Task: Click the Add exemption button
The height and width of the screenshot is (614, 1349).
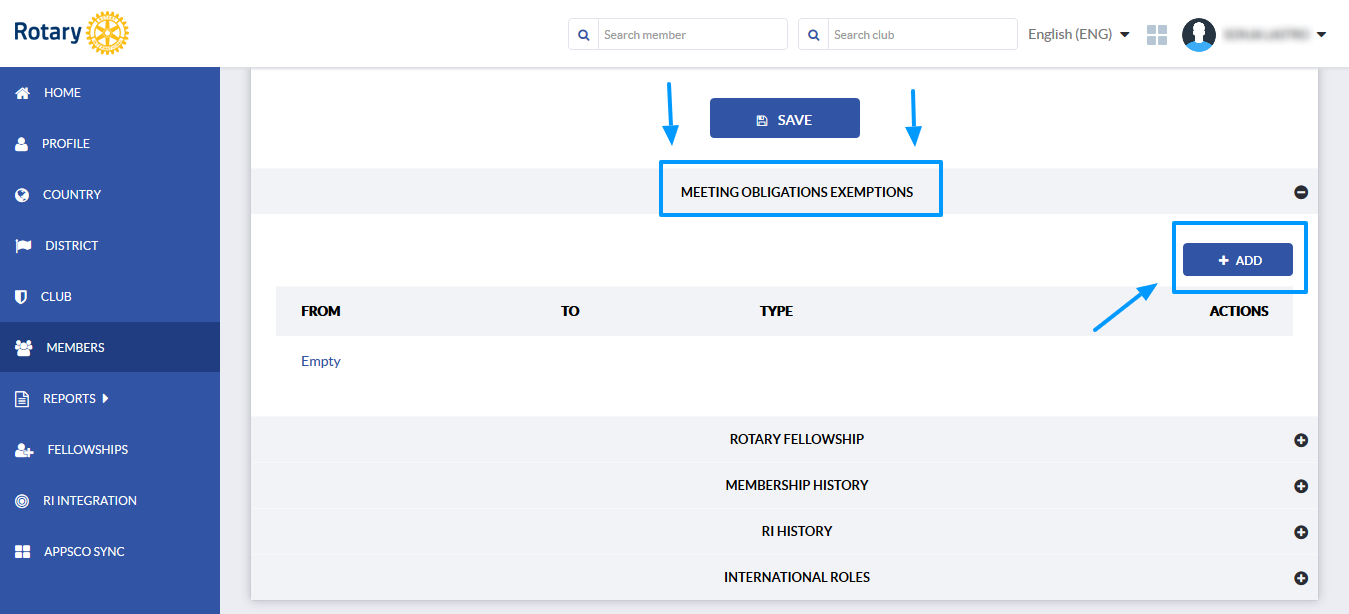Action: (x=1238, y=260)
